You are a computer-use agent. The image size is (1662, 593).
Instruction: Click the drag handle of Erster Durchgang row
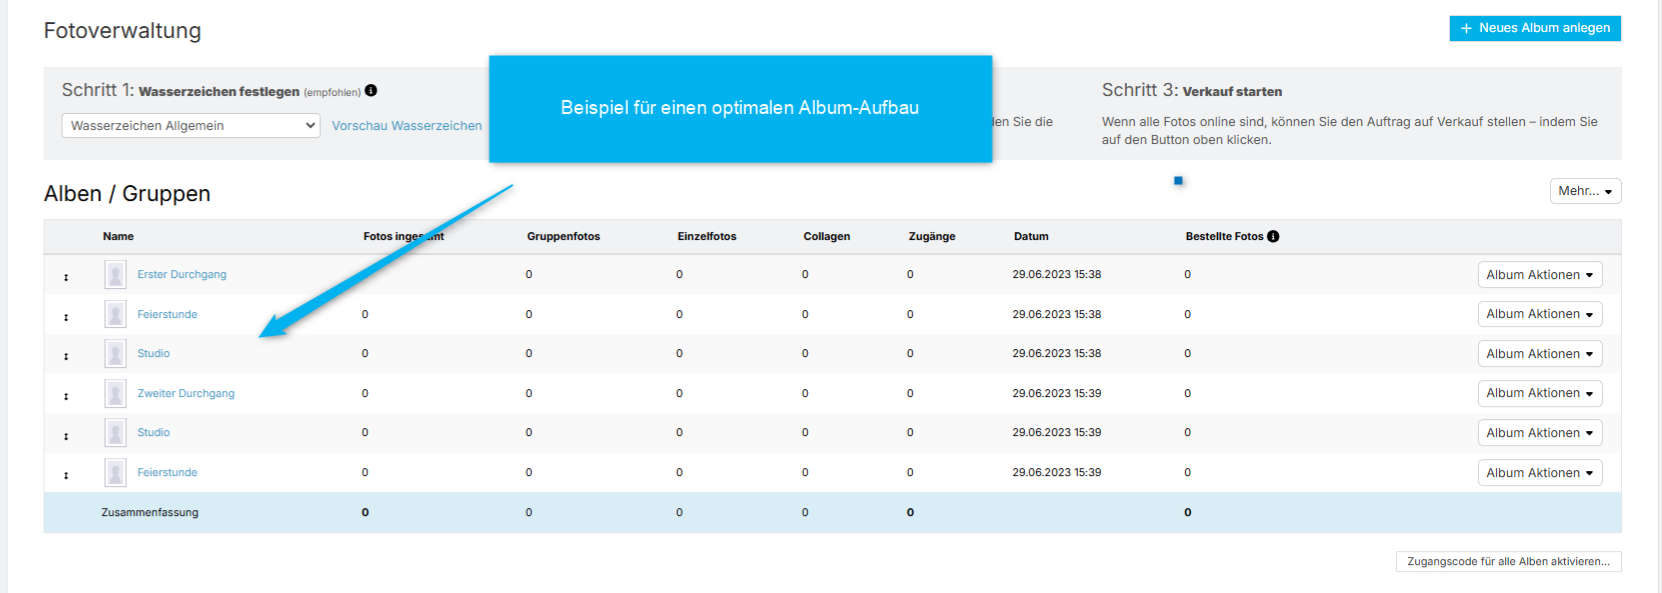[66, 277]
